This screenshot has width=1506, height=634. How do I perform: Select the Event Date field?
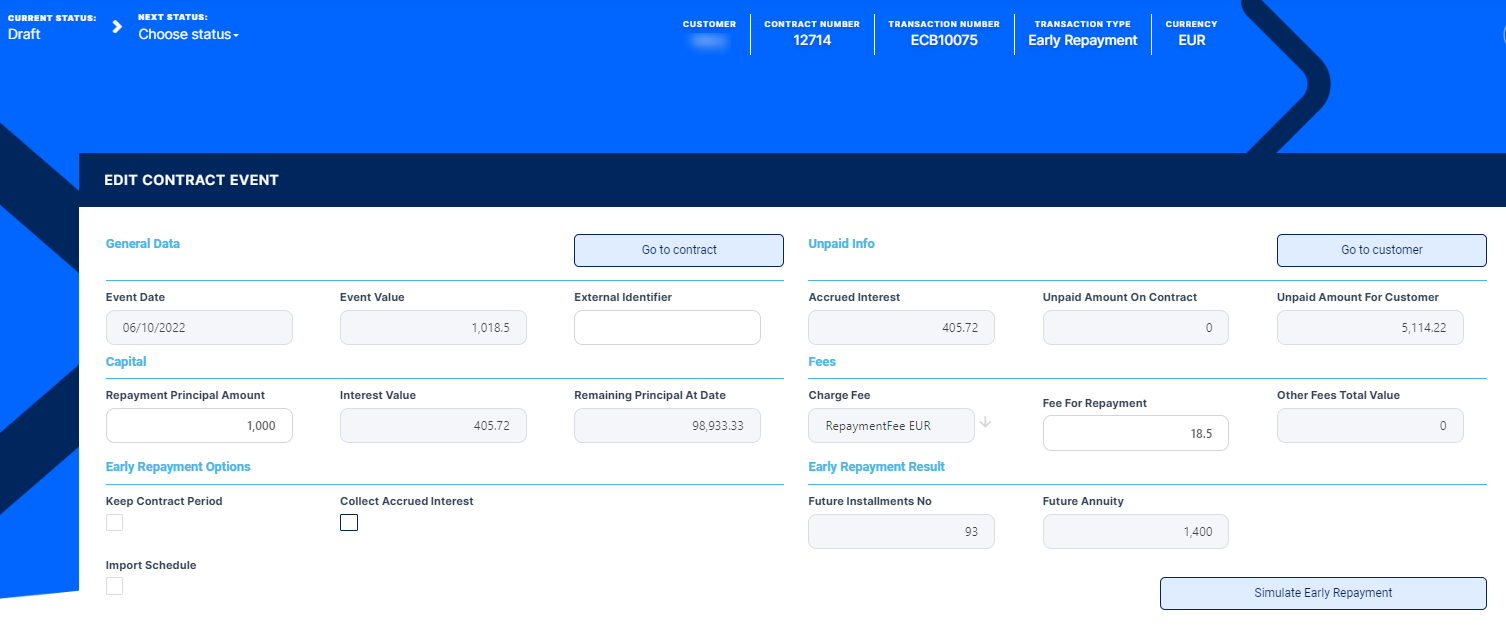pyautogui.click(x=199, y=327)
